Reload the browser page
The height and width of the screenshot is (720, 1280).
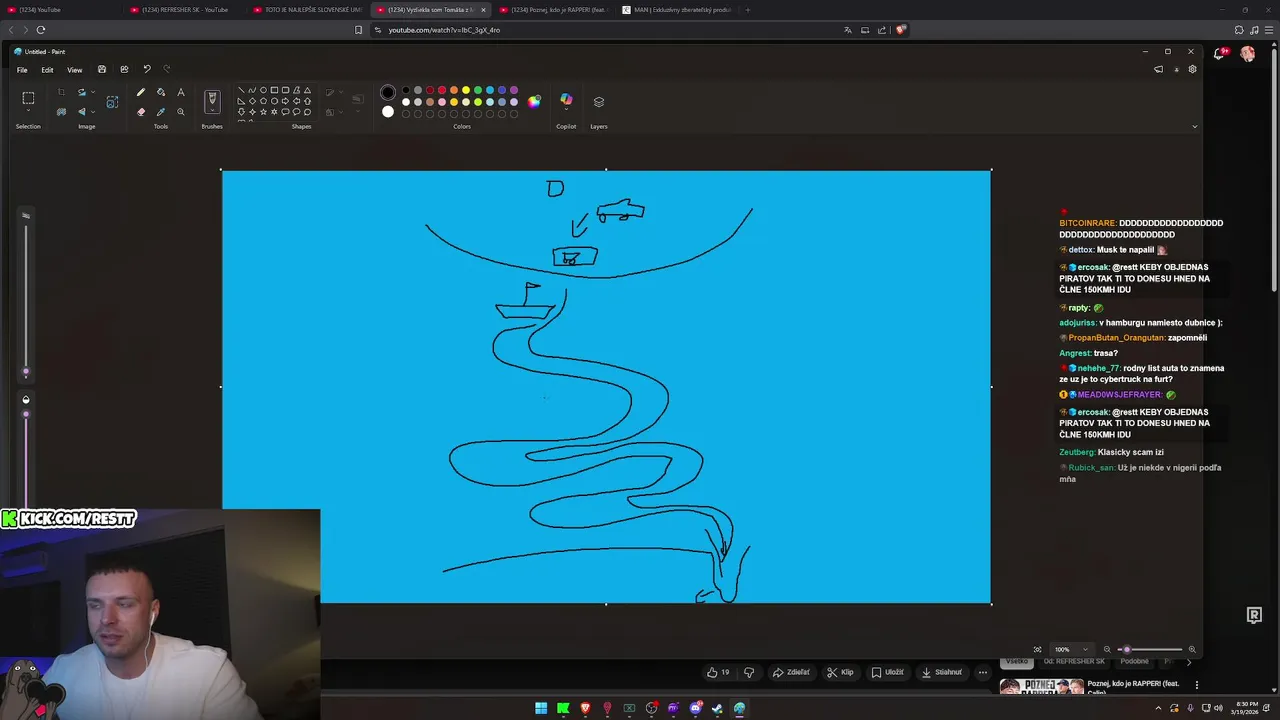click(41, 30)
